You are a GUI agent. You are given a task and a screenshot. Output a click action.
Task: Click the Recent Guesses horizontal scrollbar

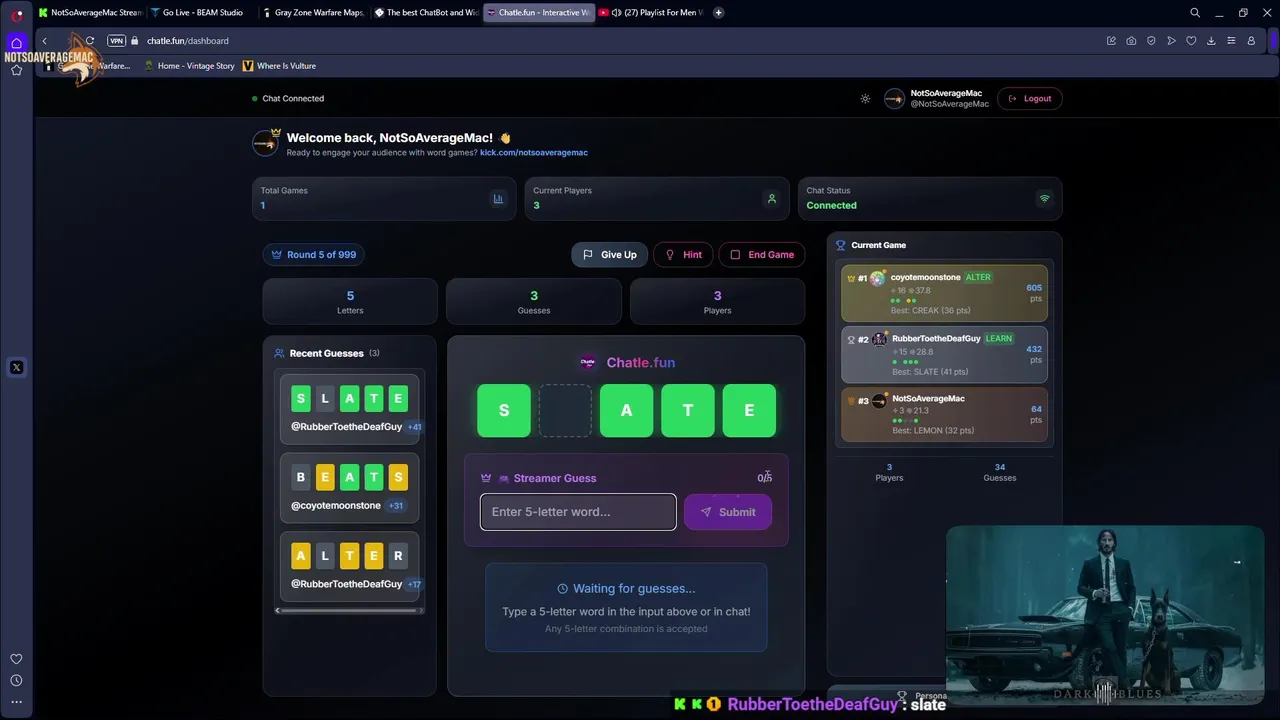click(x=347, y=610)
